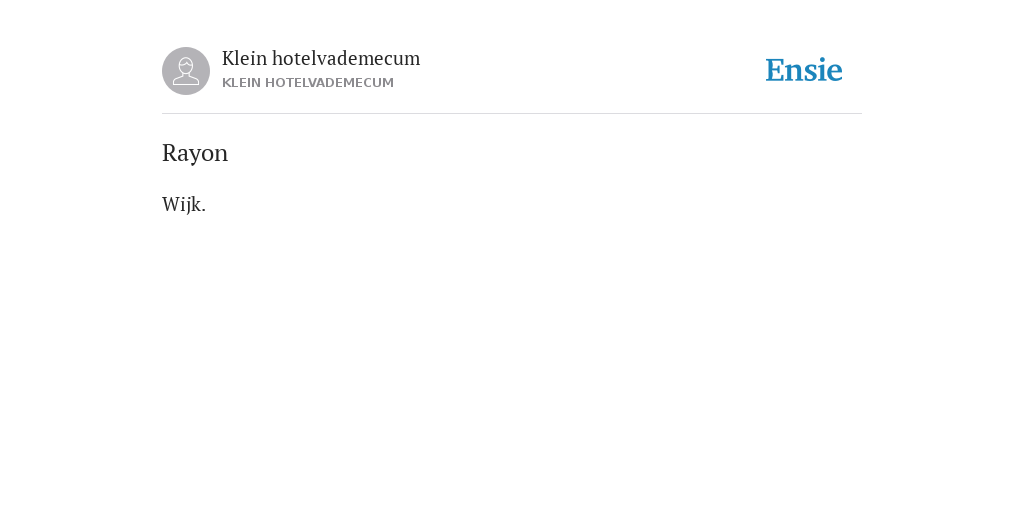
Task: Click the shoulders of the avatar silhouette
Action: coord(186,80)
